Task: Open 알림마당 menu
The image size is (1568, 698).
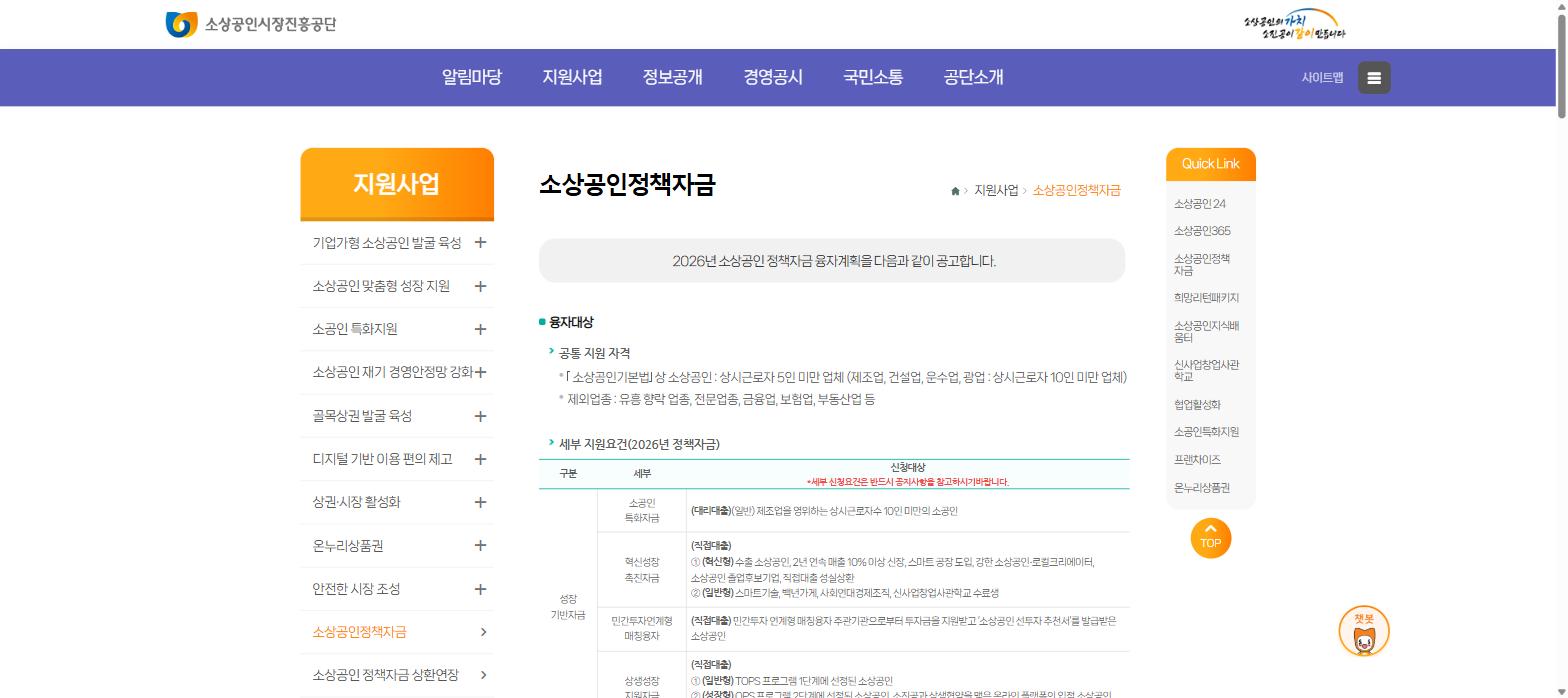Action: coord(472,77)
